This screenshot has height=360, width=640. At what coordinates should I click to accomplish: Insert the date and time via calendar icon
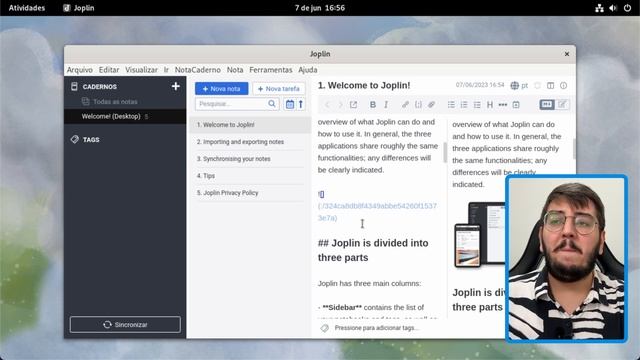516,104
